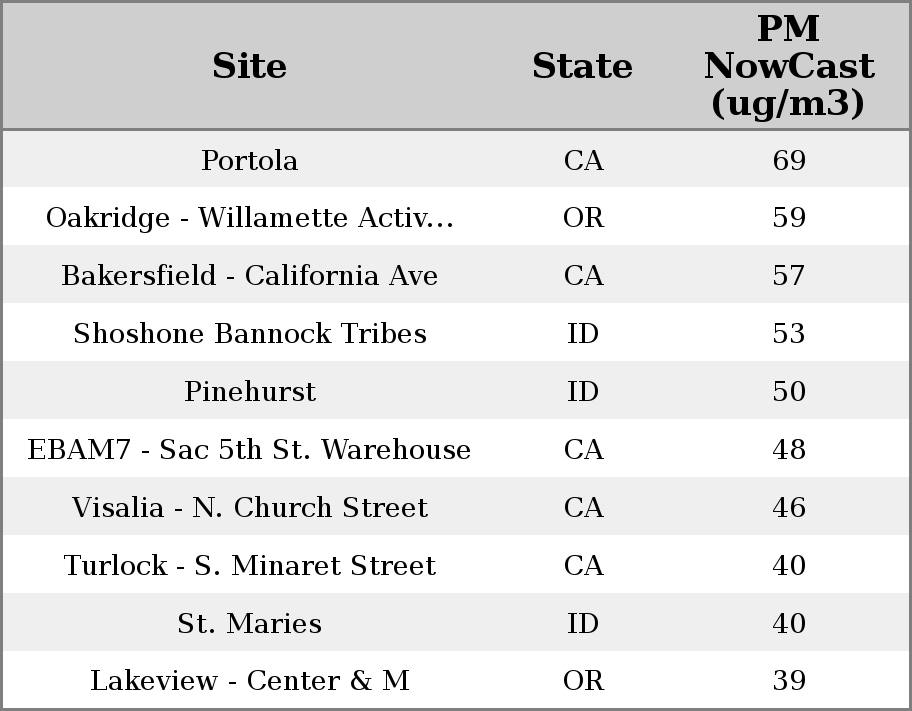Screen dimensions: 912x711
Task: Select PM value 48 for EBAM7
Action: (789, 450)
